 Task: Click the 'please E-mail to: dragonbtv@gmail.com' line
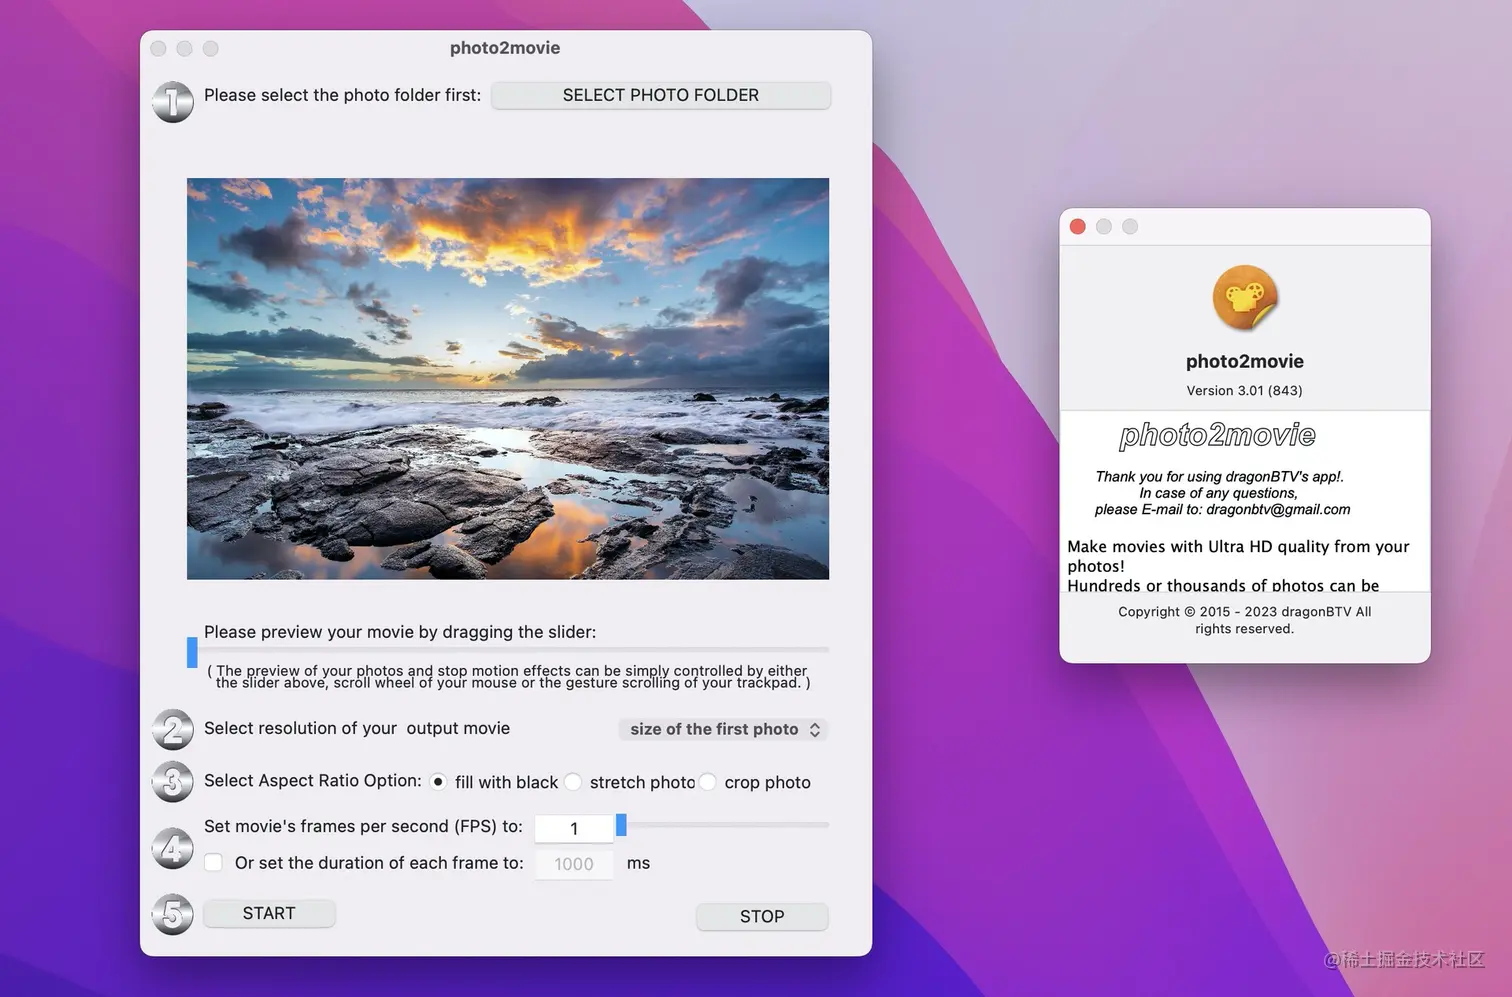click(1222, 509)
